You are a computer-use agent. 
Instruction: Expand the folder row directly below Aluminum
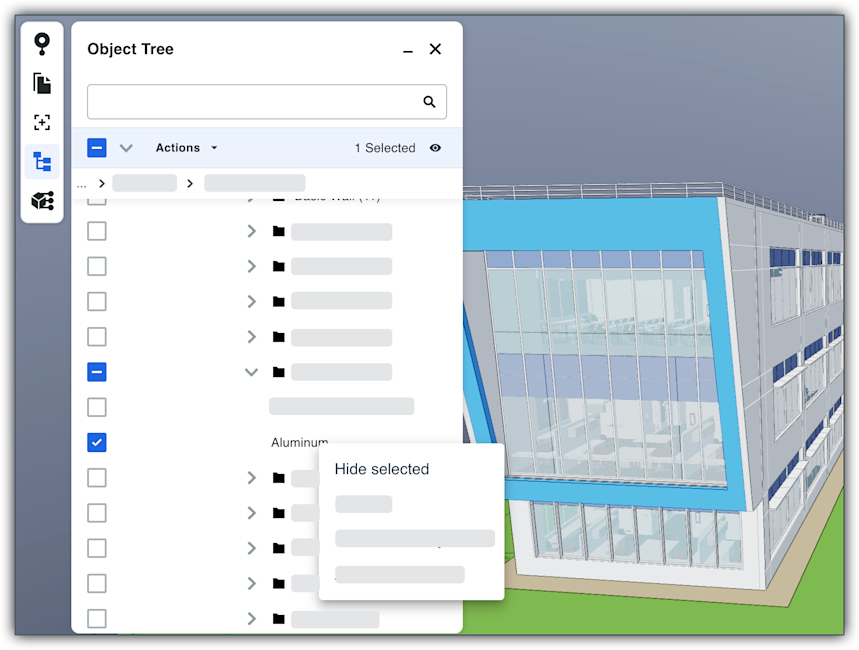[251, 477]
